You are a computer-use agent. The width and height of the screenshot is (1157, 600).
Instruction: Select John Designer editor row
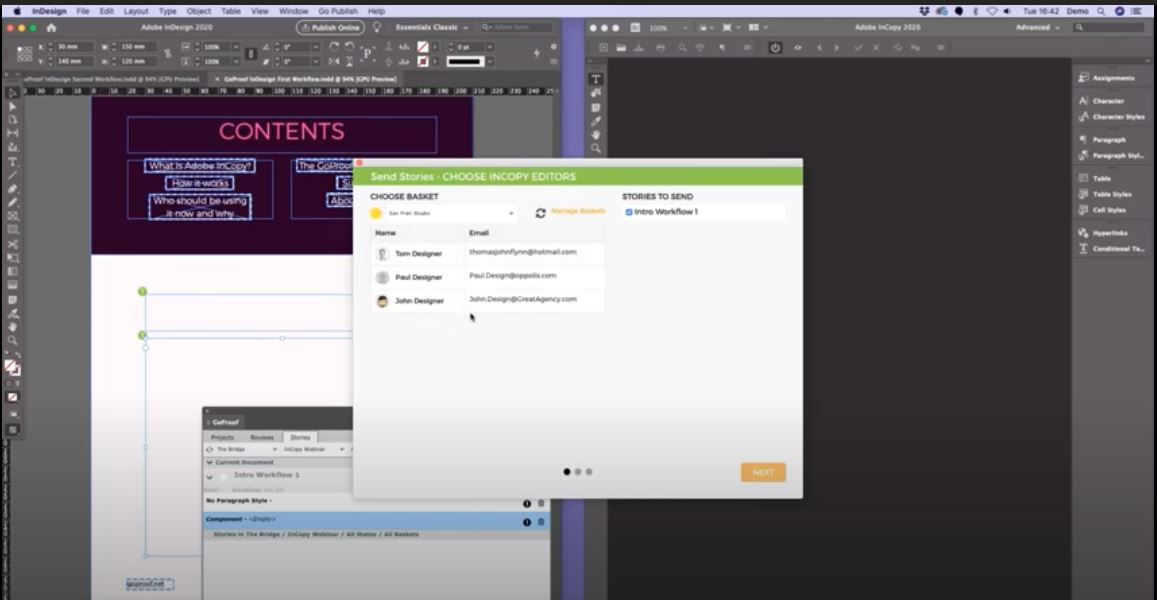click(x=487, y=300)
